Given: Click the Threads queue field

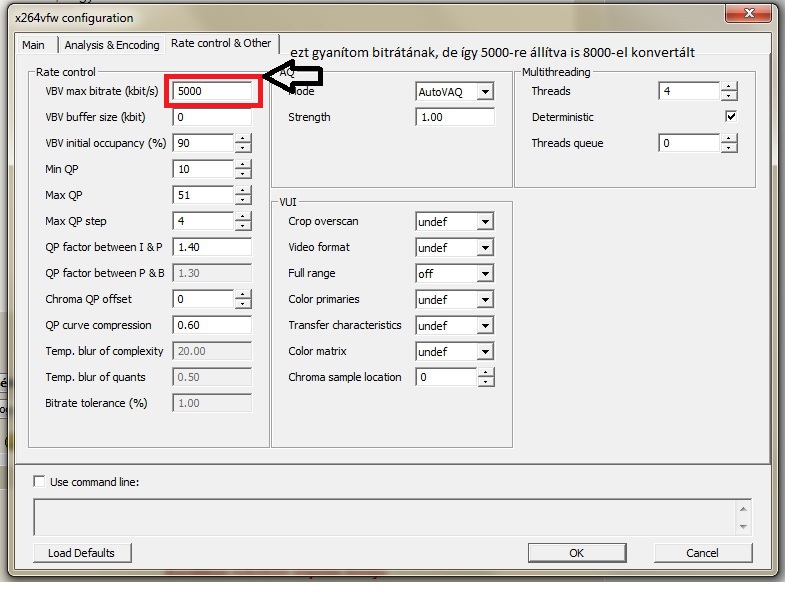Looking at the screenshot, I should point(689,143).
